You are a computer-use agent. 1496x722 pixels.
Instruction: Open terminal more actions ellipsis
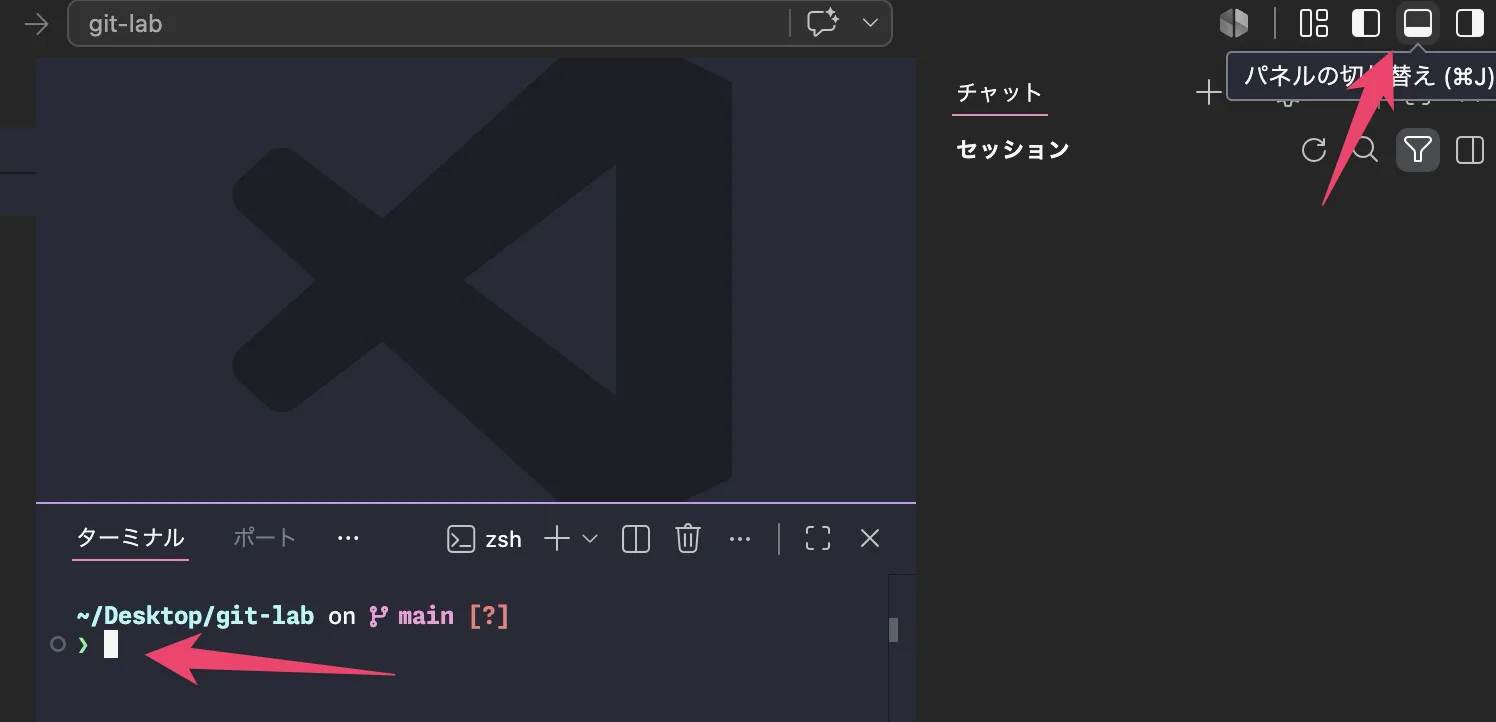click(x=740, y=539)
